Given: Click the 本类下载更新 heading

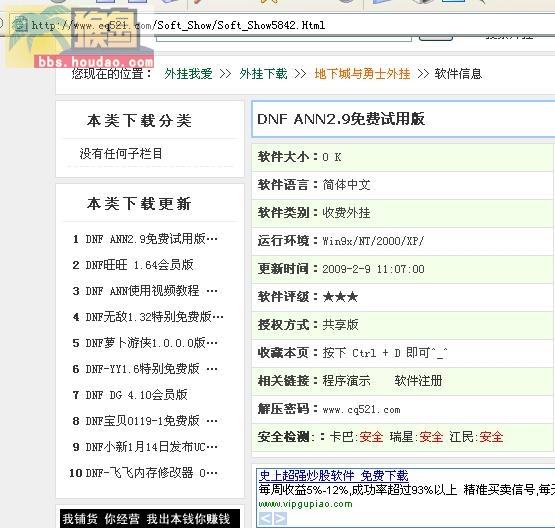Looking at the screenshot, I should tap(139, 204).
